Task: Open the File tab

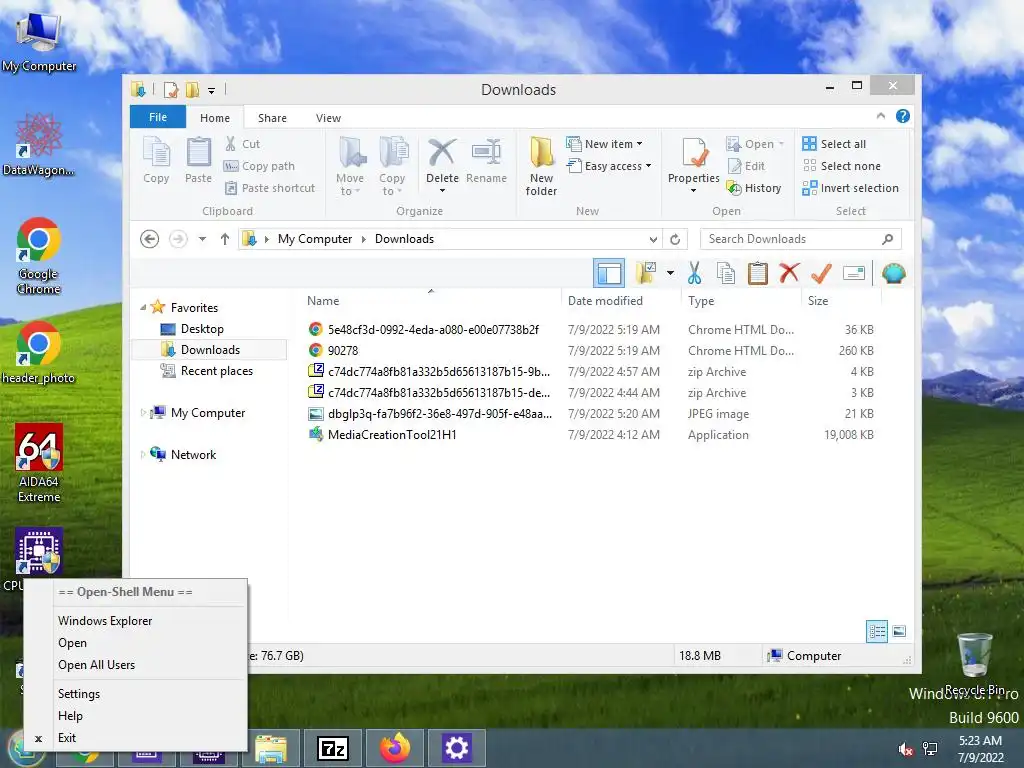Action: click(x=158, y=117)
